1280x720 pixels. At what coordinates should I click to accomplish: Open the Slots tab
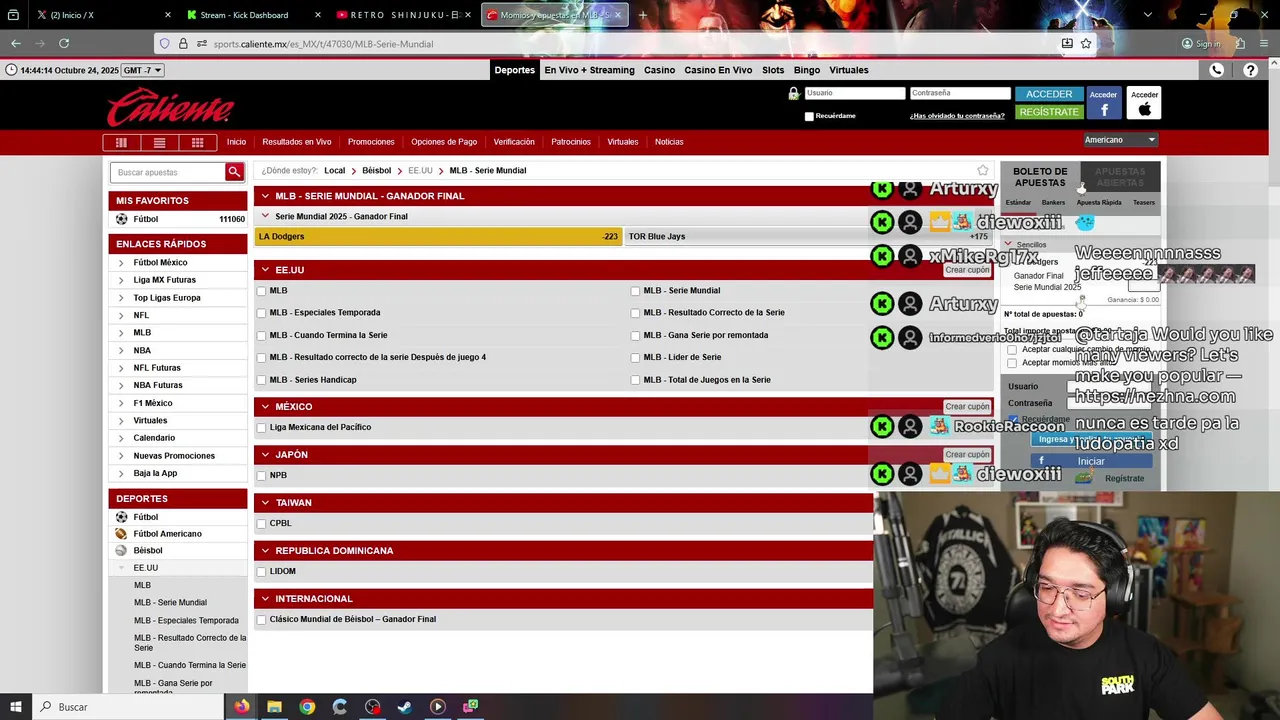pyautogui.click(x=773, y=70)
